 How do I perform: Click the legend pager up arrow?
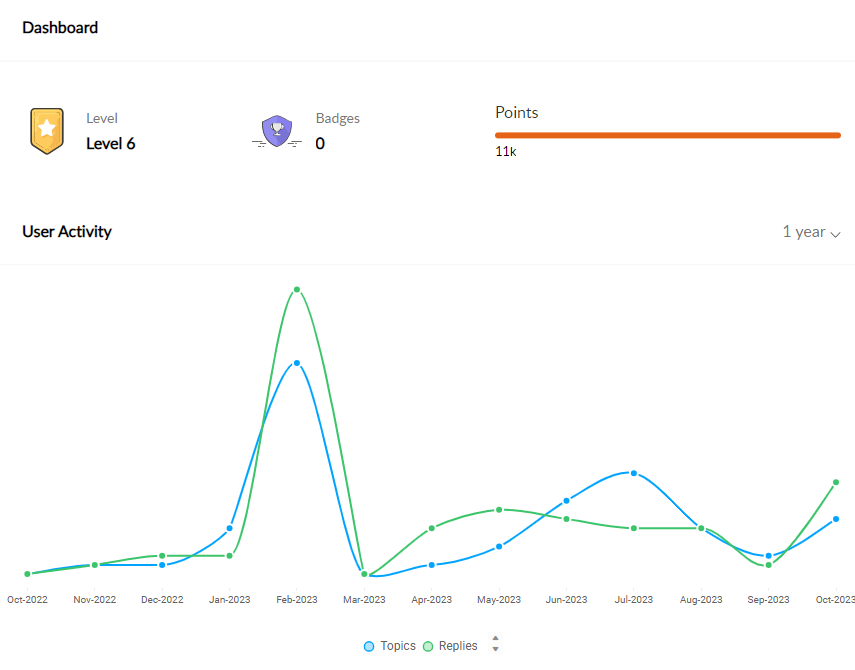click(495, 638)
